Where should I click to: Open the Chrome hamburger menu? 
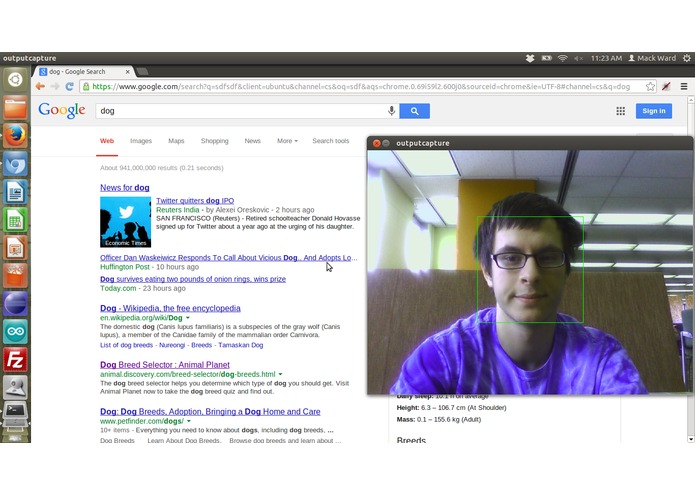point(684,86)
